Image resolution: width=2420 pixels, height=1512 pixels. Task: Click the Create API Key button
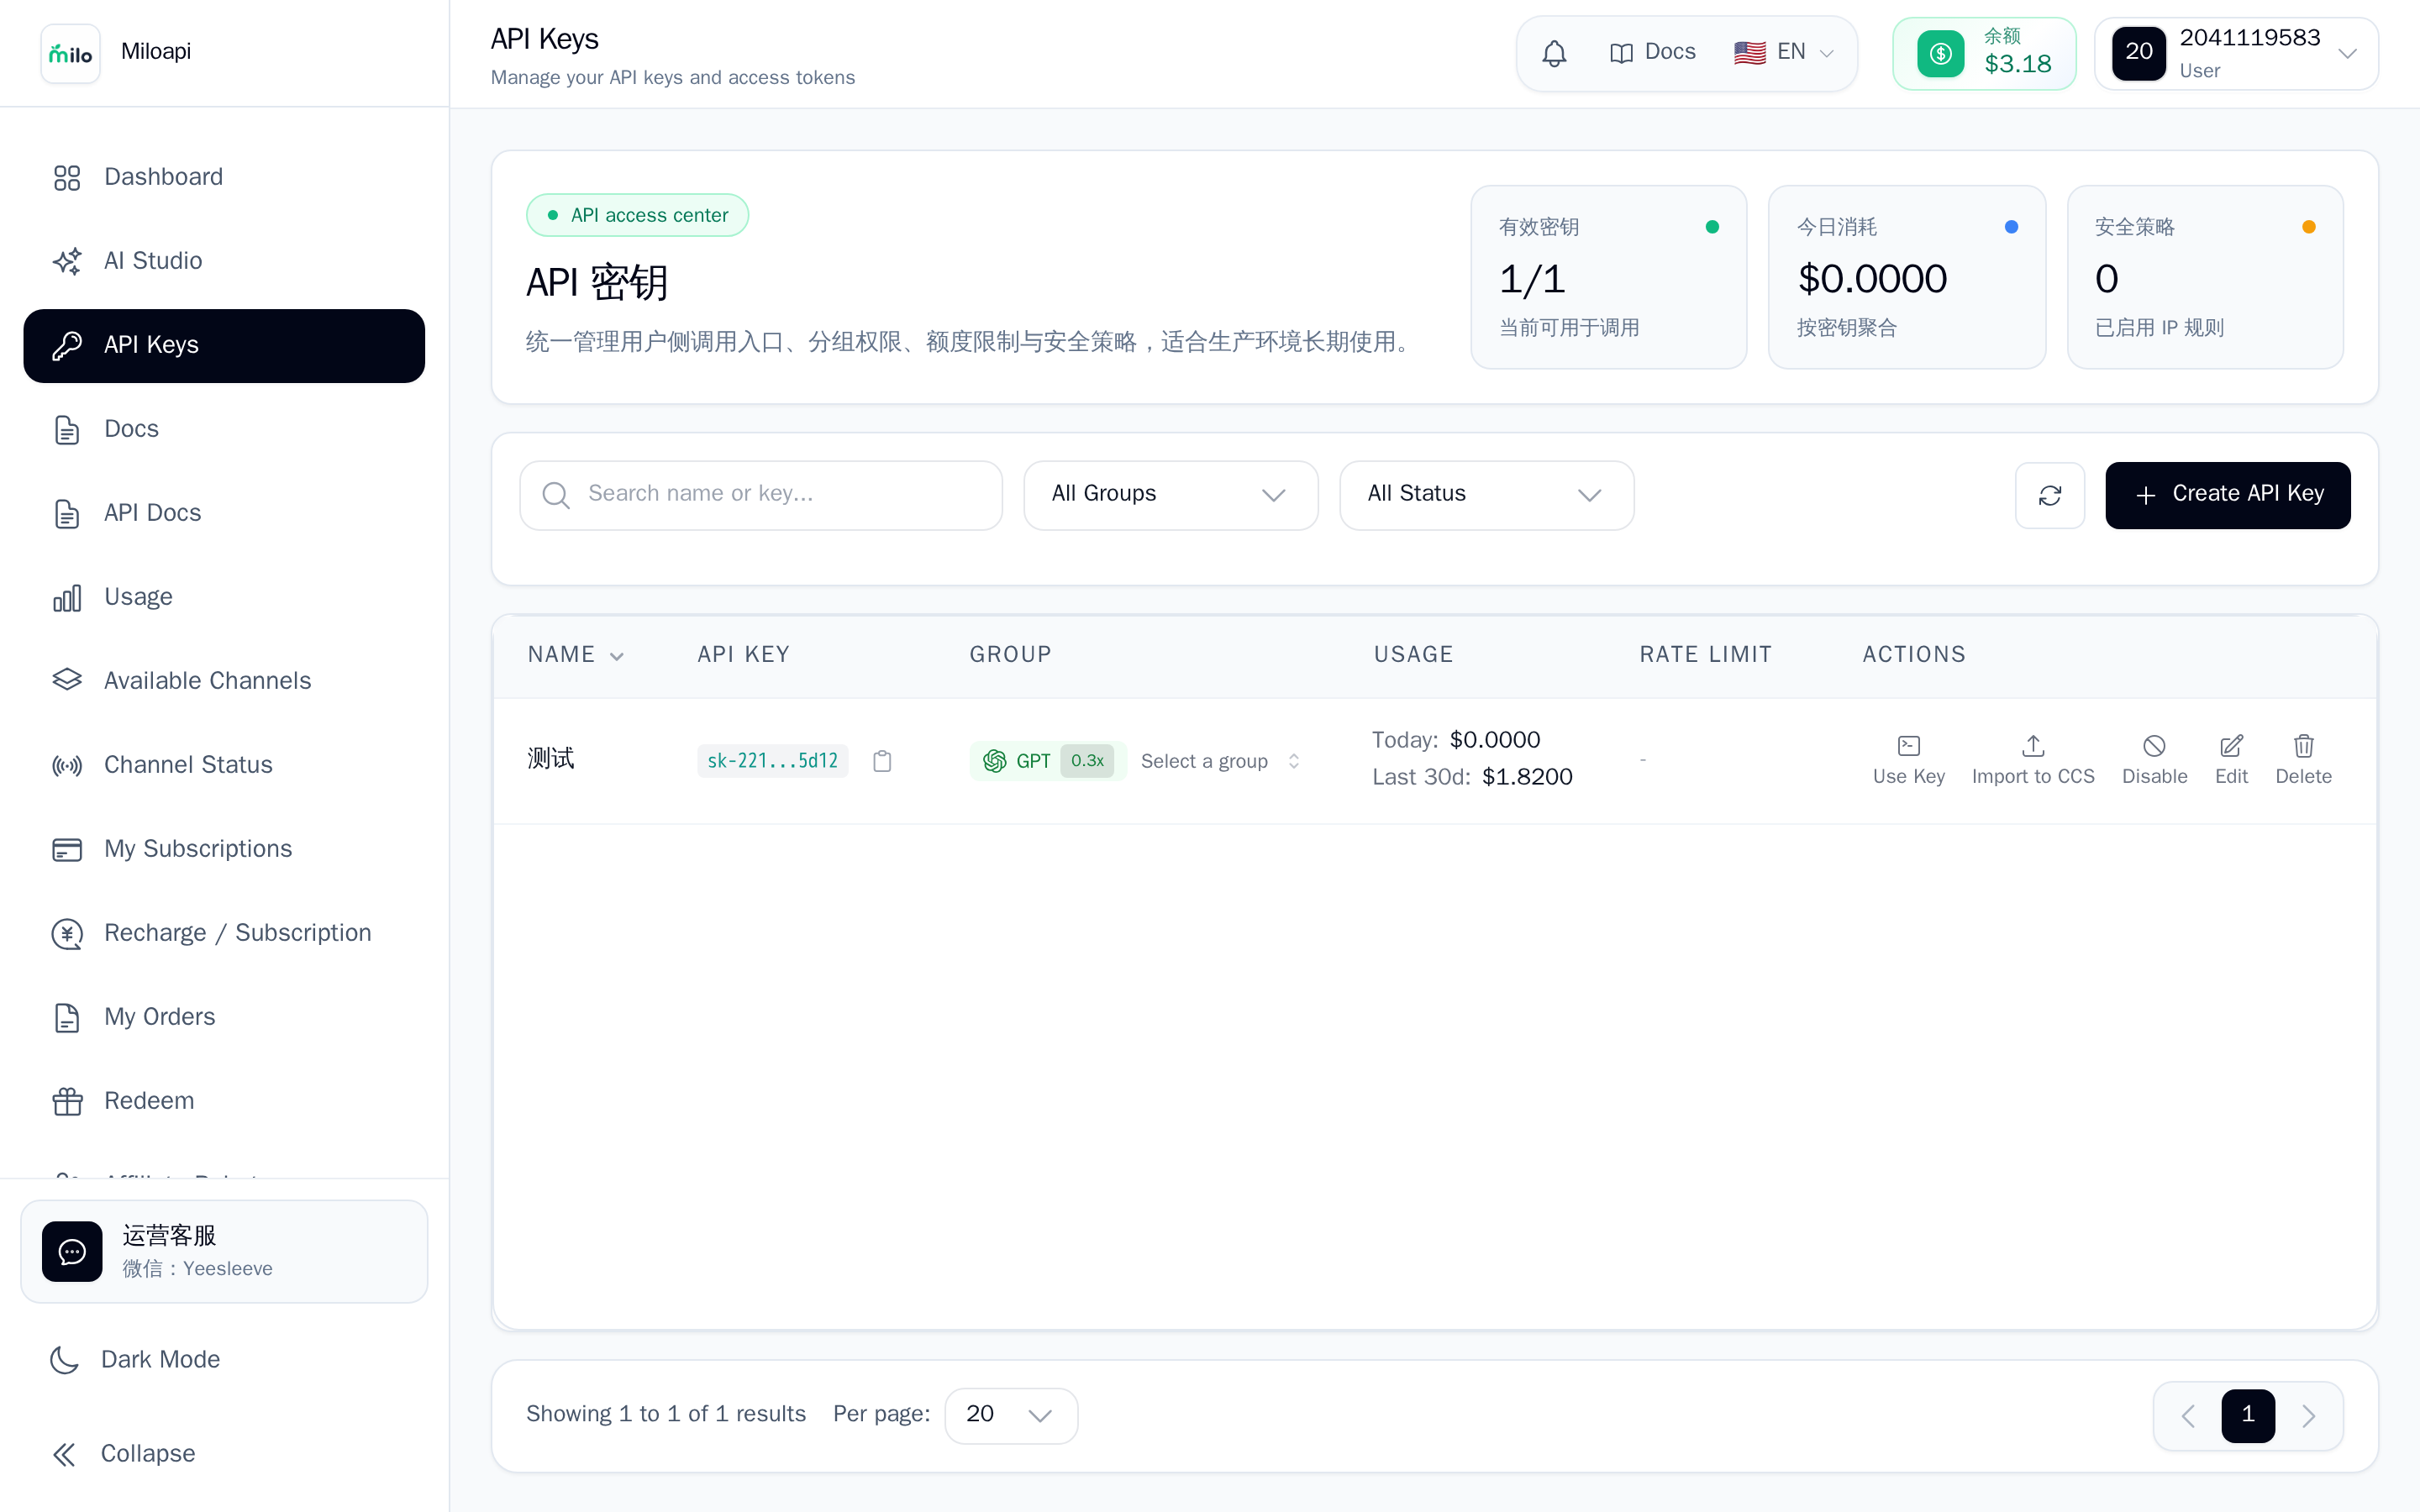tap(2228, 495)
